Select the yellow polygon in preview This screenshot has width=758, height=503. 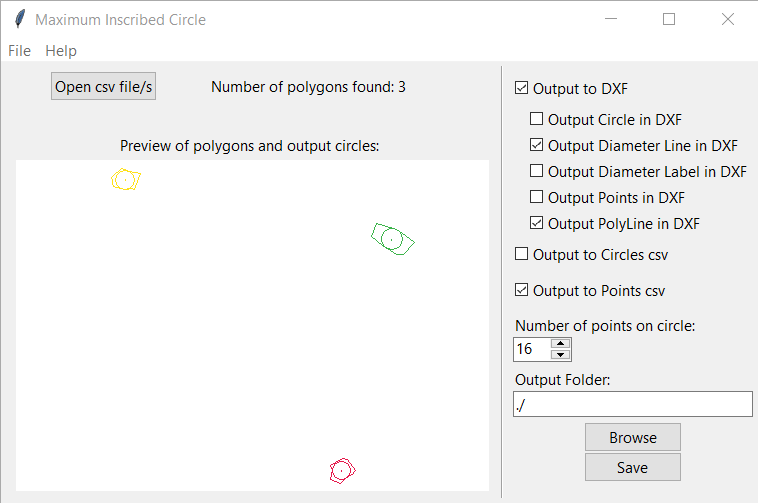tap(126, 179)
